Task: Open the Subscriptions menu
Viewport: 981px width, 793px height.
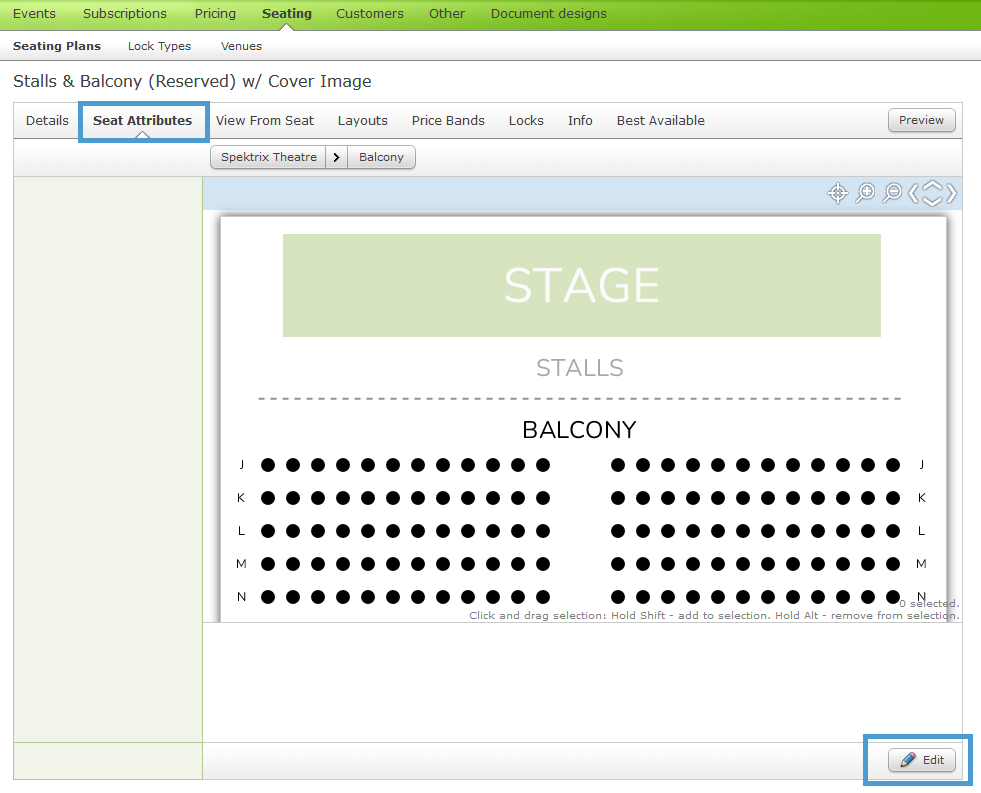Action: tap(125, 14)
